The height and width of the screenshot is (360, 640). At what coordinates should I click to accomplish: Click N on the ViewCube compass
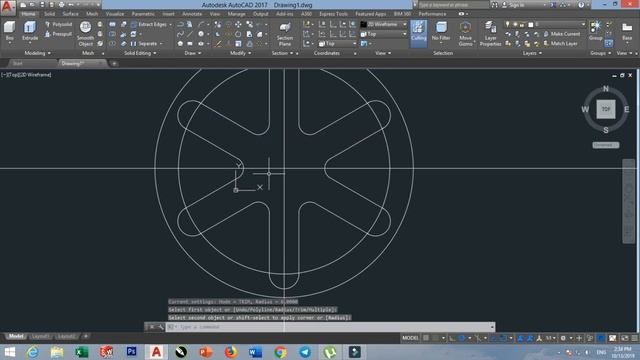tap(606, 89)
